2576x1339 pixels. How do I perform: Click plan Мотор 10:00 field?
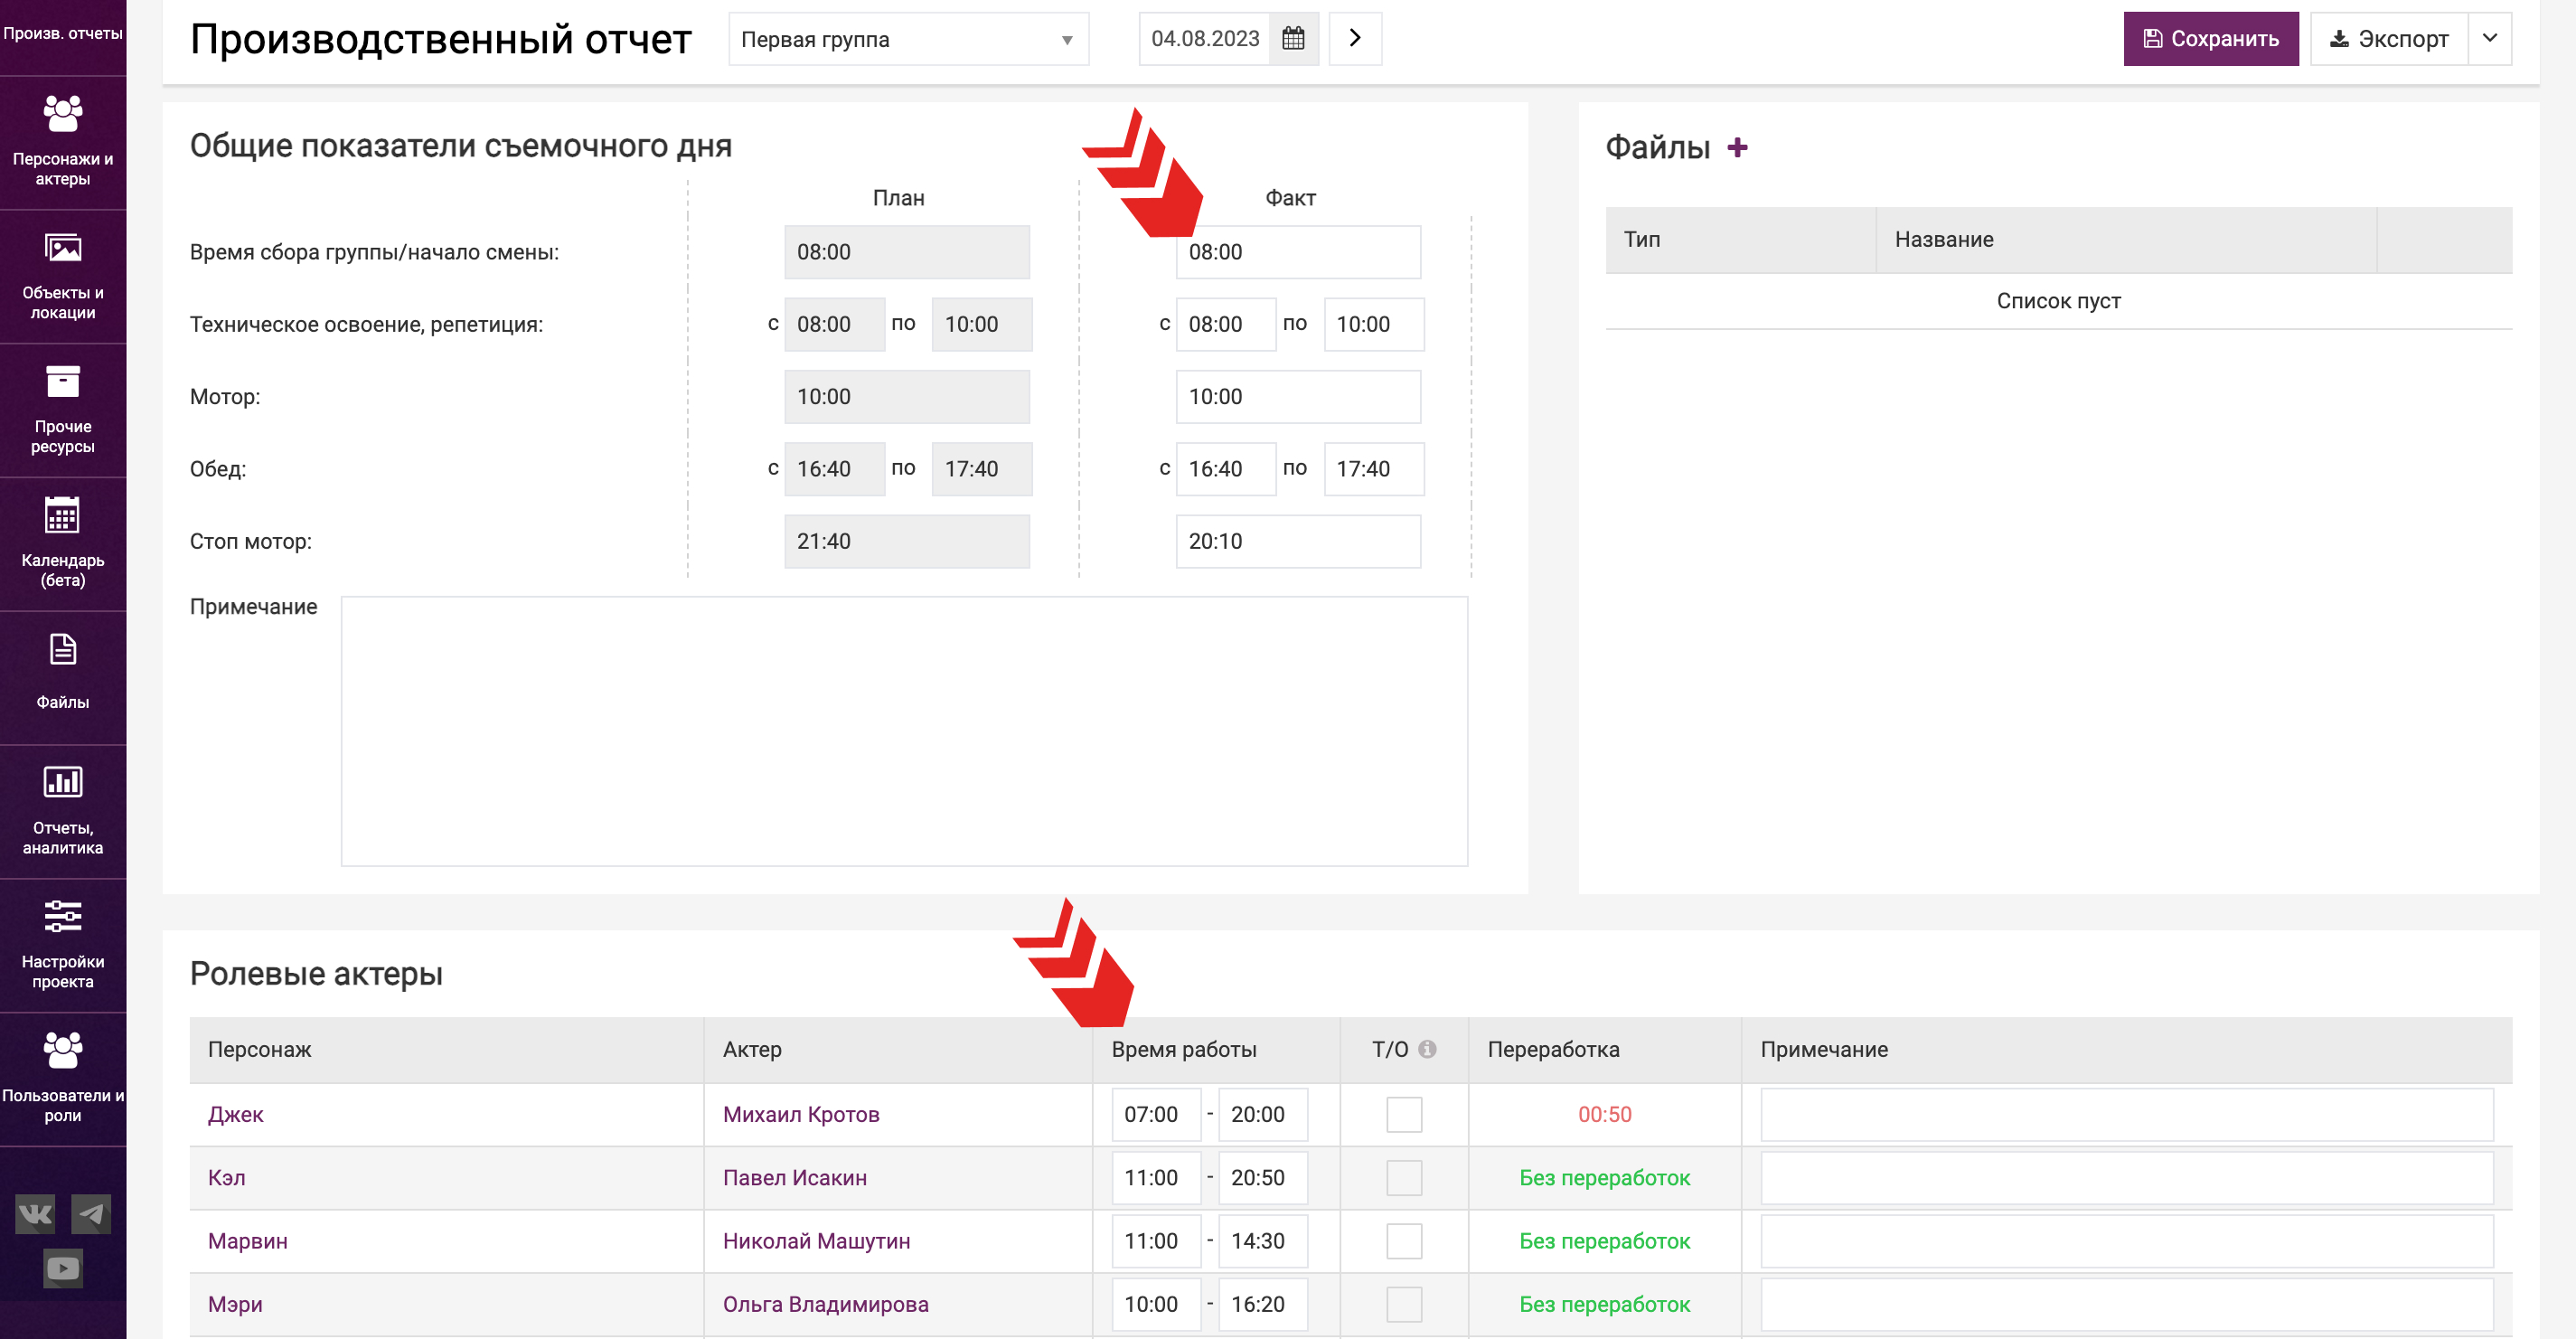coord(907,397)
